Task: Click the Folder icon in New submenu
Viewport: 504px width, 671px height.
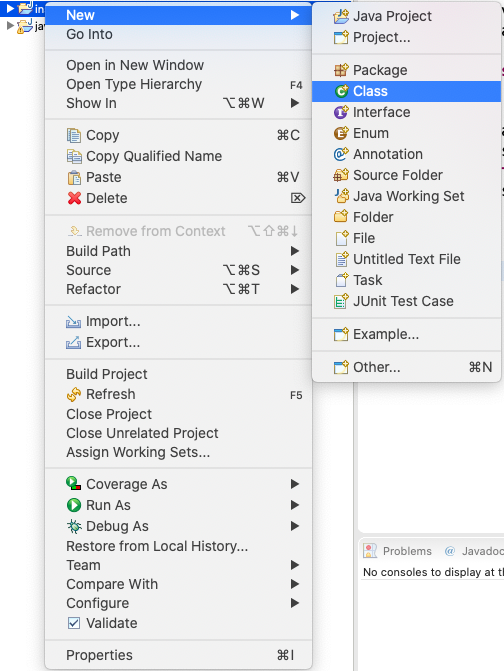Action: [341, 217]
